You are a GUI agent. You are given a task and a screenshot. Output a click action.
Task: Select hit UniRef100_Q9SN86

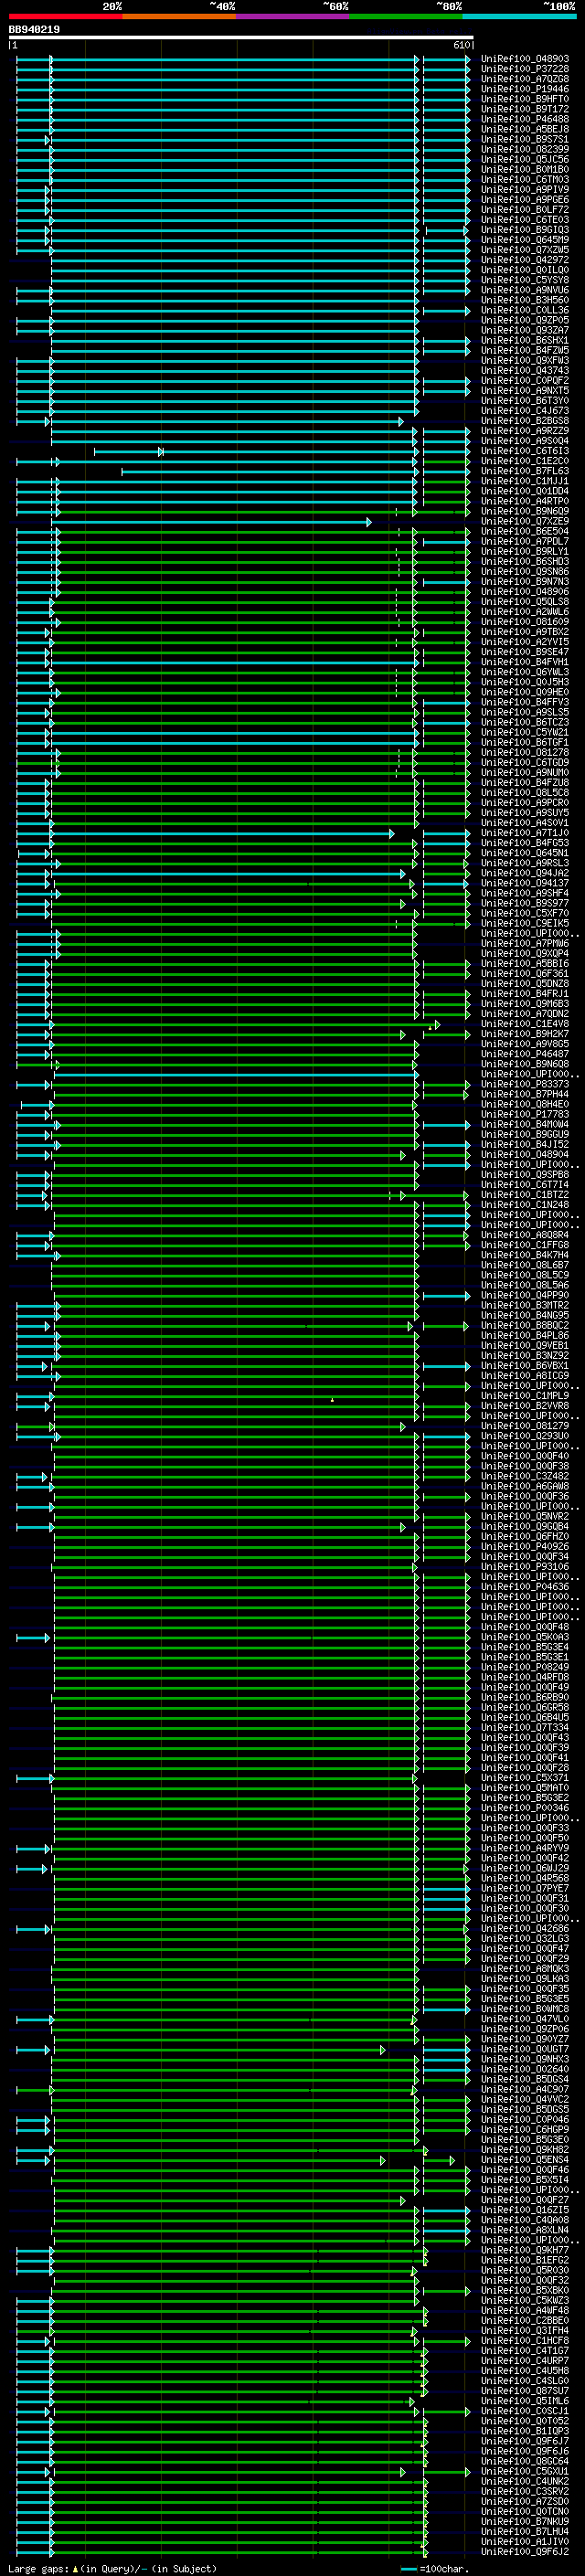(525, 572)
